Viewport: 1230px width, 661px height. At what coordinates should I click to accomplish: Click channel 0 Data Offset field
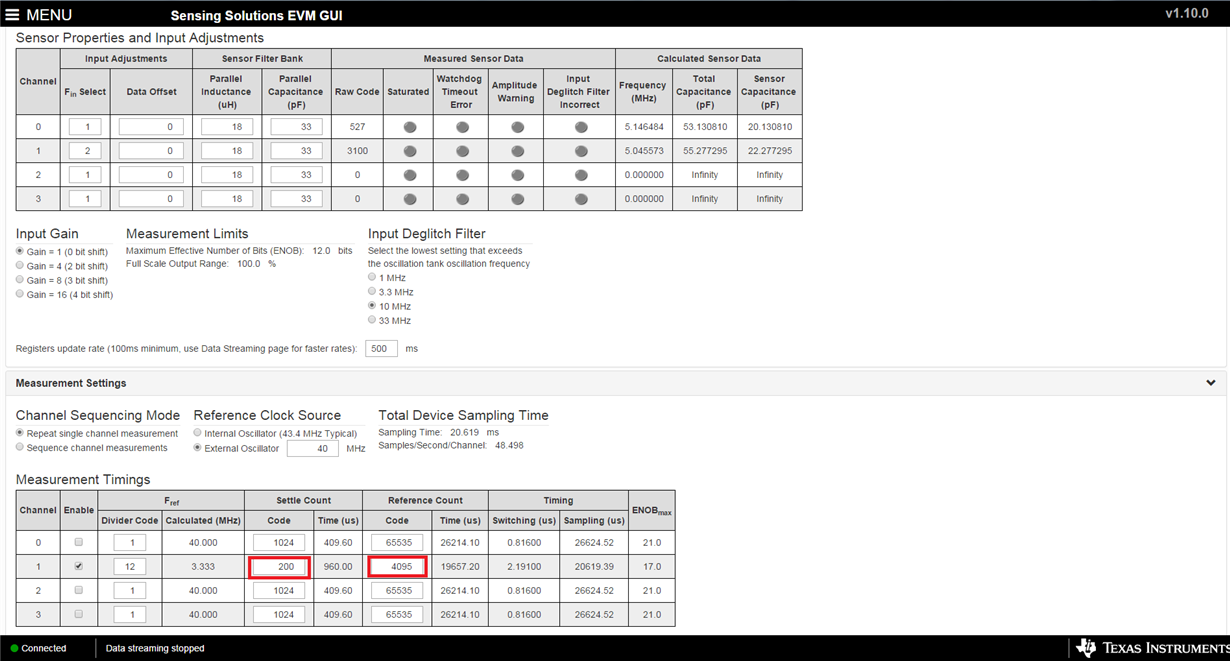pos(151,127)
